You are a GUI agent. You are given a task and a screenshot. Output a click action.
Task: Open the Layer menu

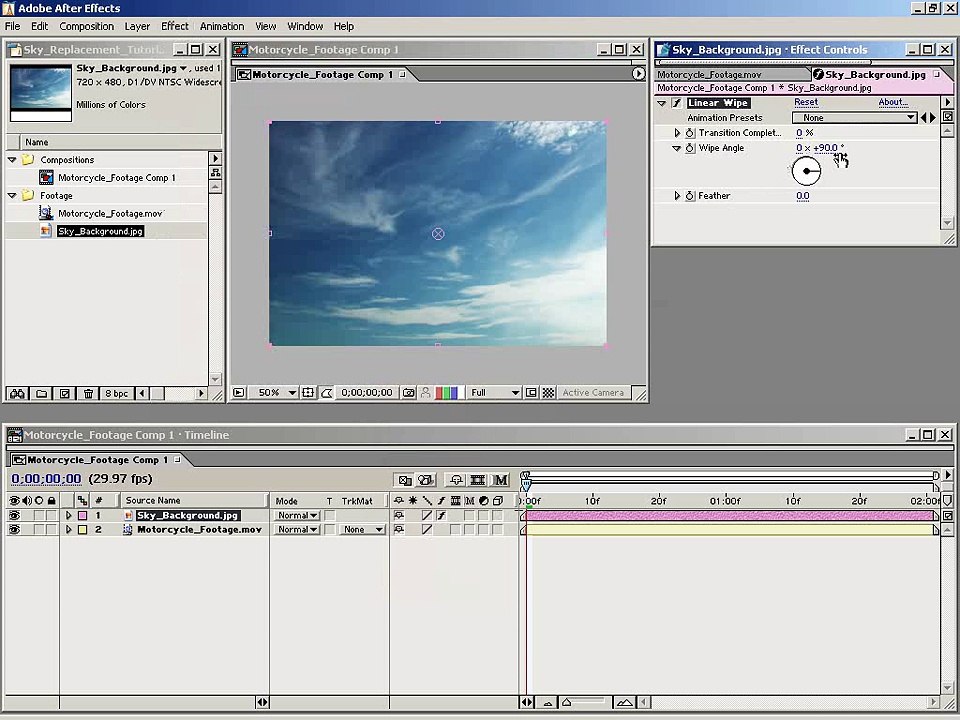click(x=137, y=26)
